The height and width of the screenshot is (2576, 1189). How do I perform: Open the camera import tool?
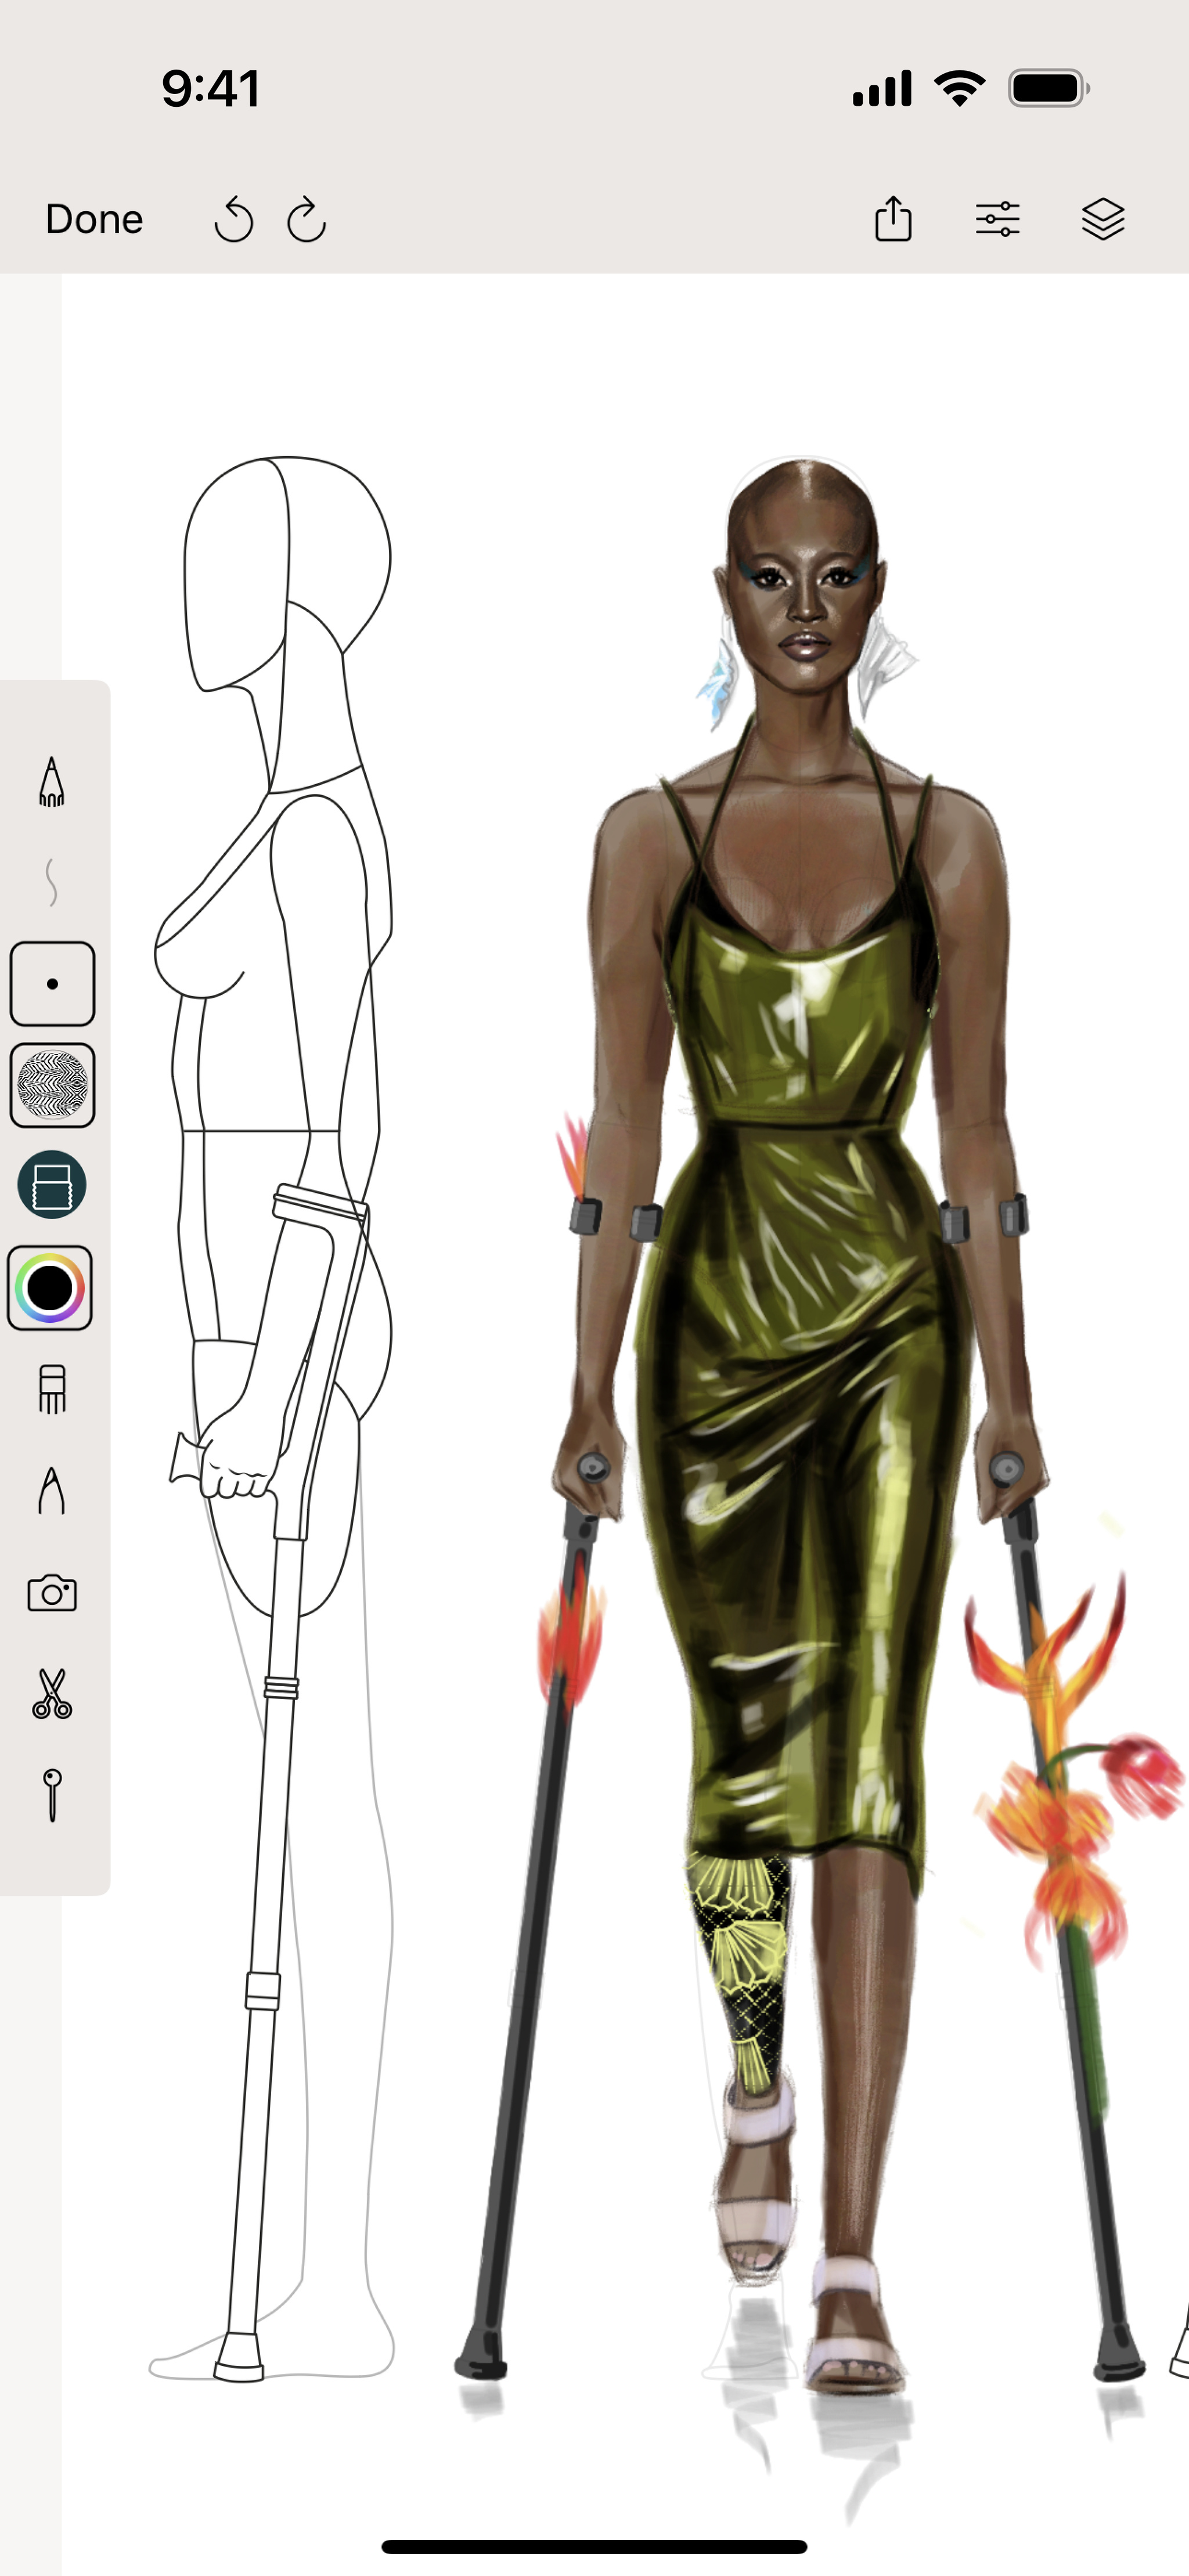52,1593
